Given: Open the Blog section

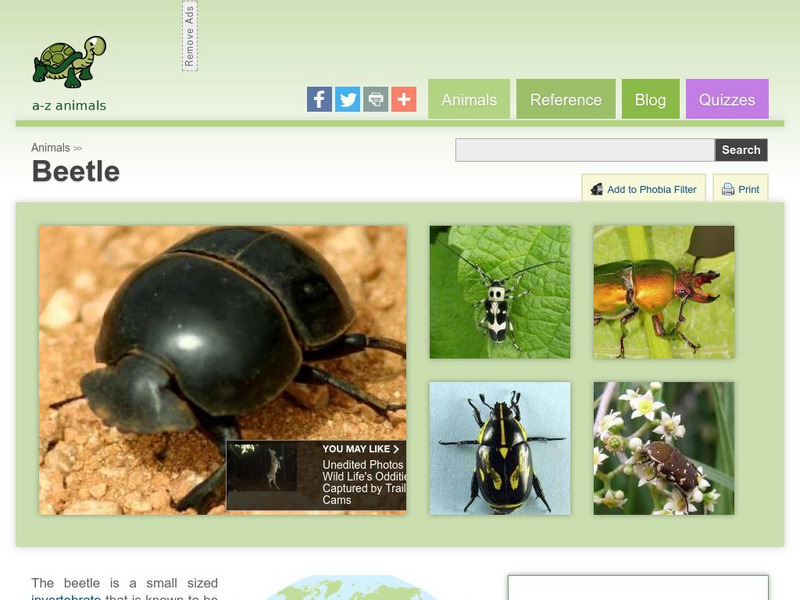Looking at the screenshot, I should (x=650, y=99).
